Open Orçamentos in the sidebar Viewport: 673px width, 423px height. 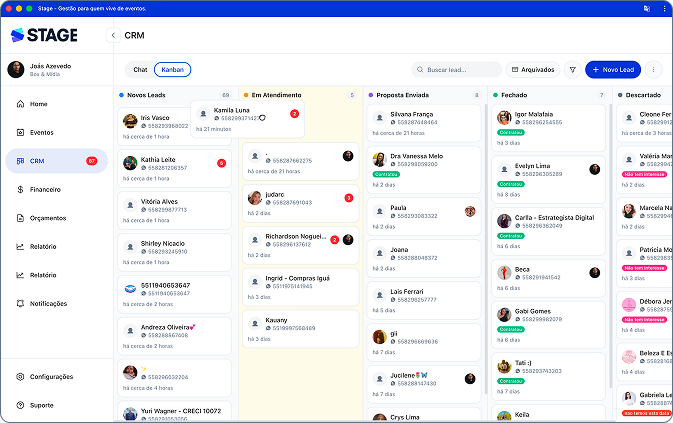pos(48,217)
